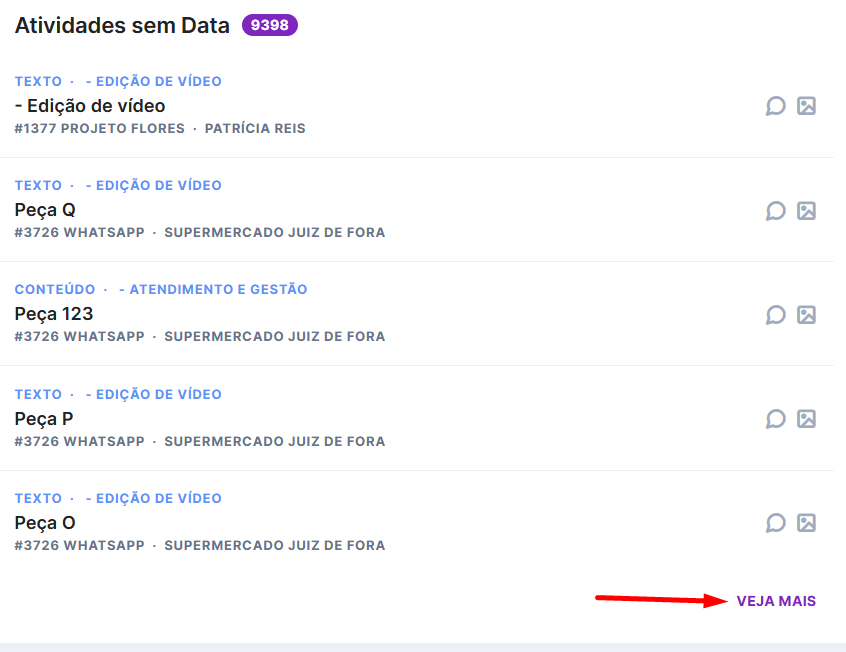The image size is (846, 652).
Task: Click '#3726 WHATSAPP' under Peça 123
Action: pyautogui.click(x=79, y=337)
